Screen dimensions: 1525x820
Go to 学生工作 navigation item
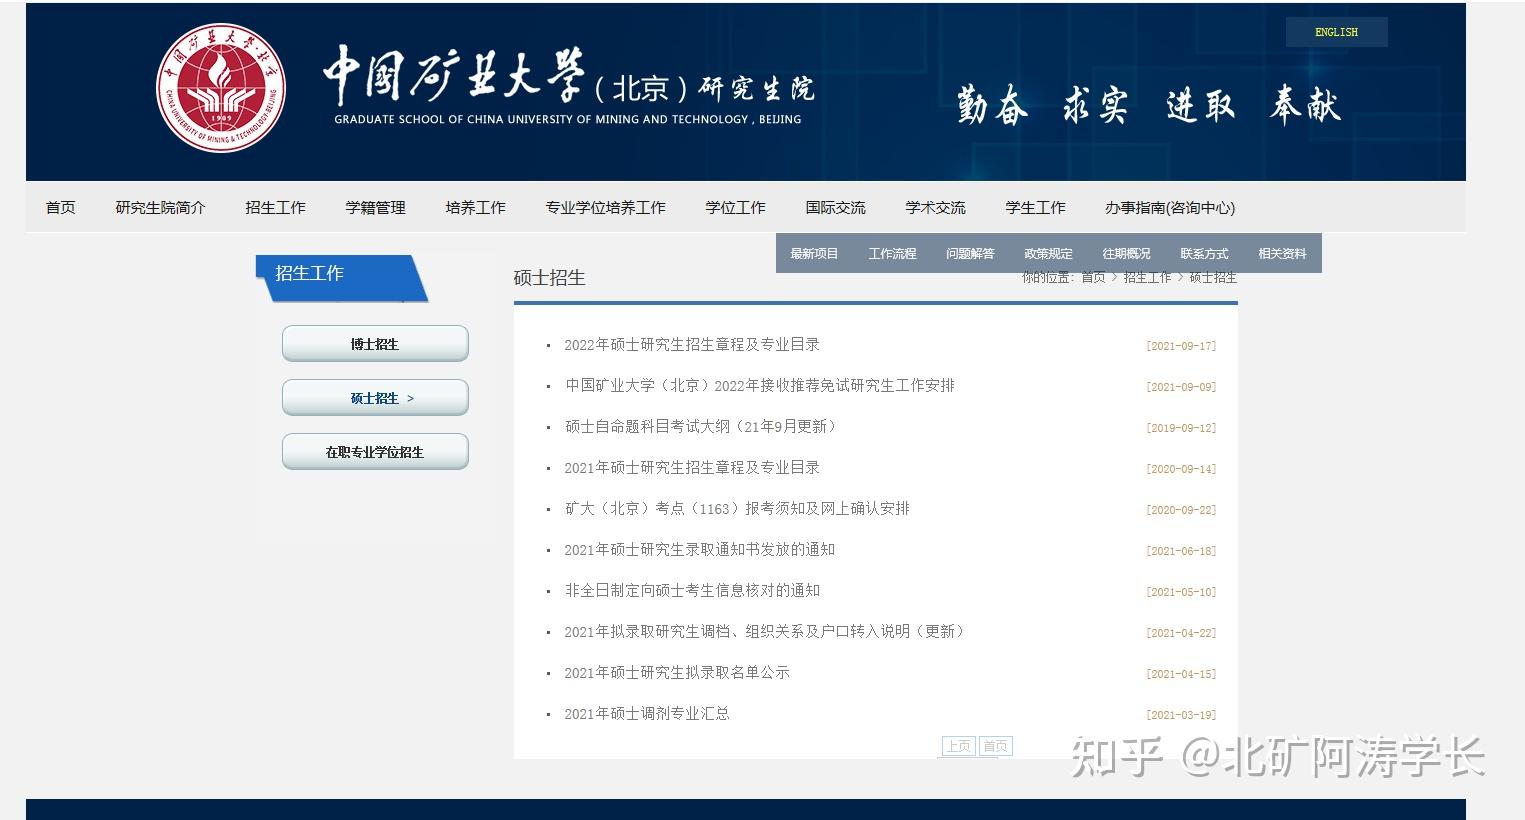pyautogui.click(x=1036, y=207)
